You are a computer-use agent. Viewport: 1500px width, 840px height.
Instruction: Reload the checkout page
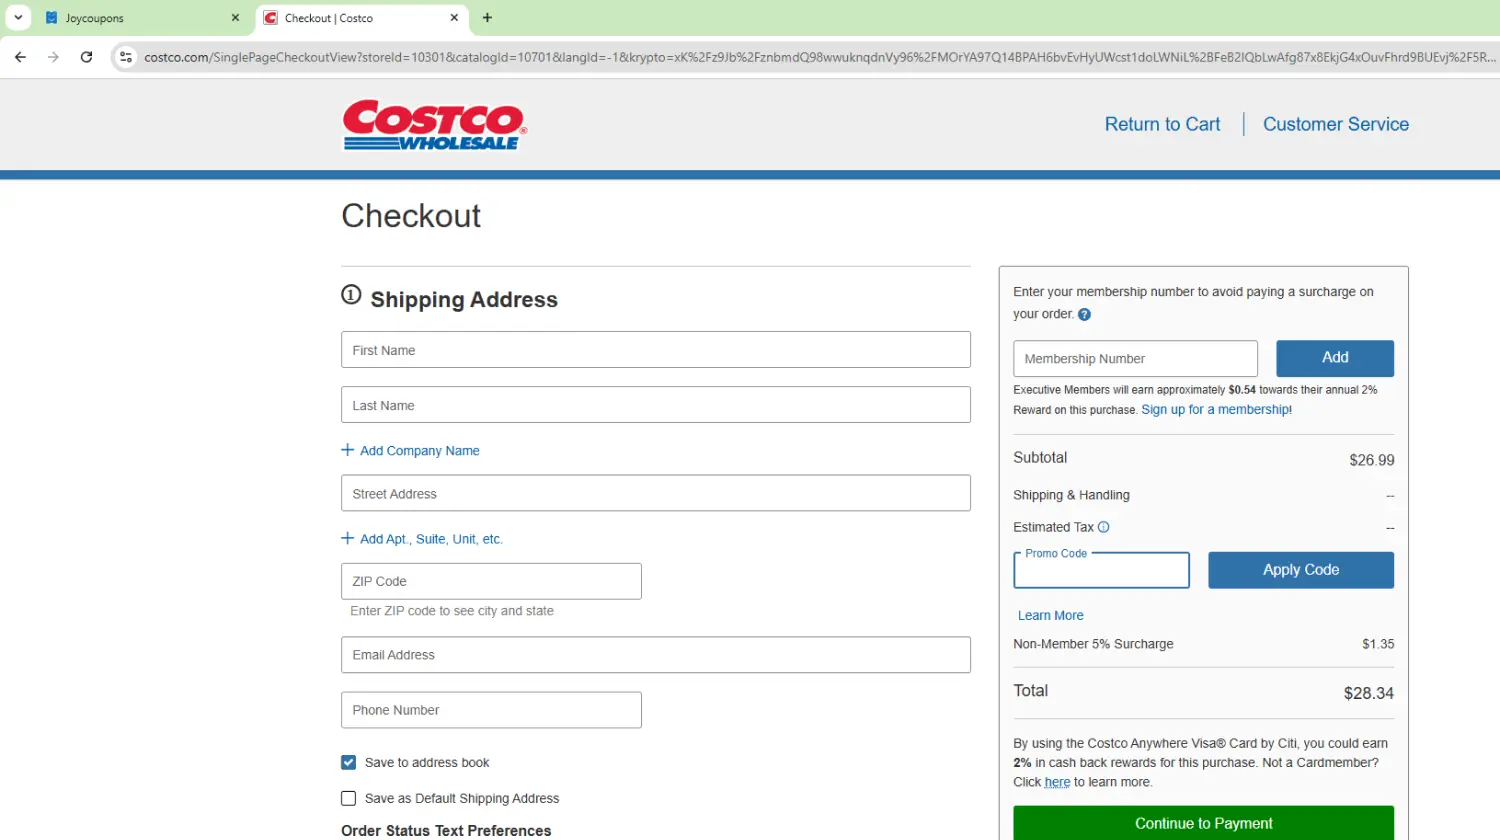[87, 57]
